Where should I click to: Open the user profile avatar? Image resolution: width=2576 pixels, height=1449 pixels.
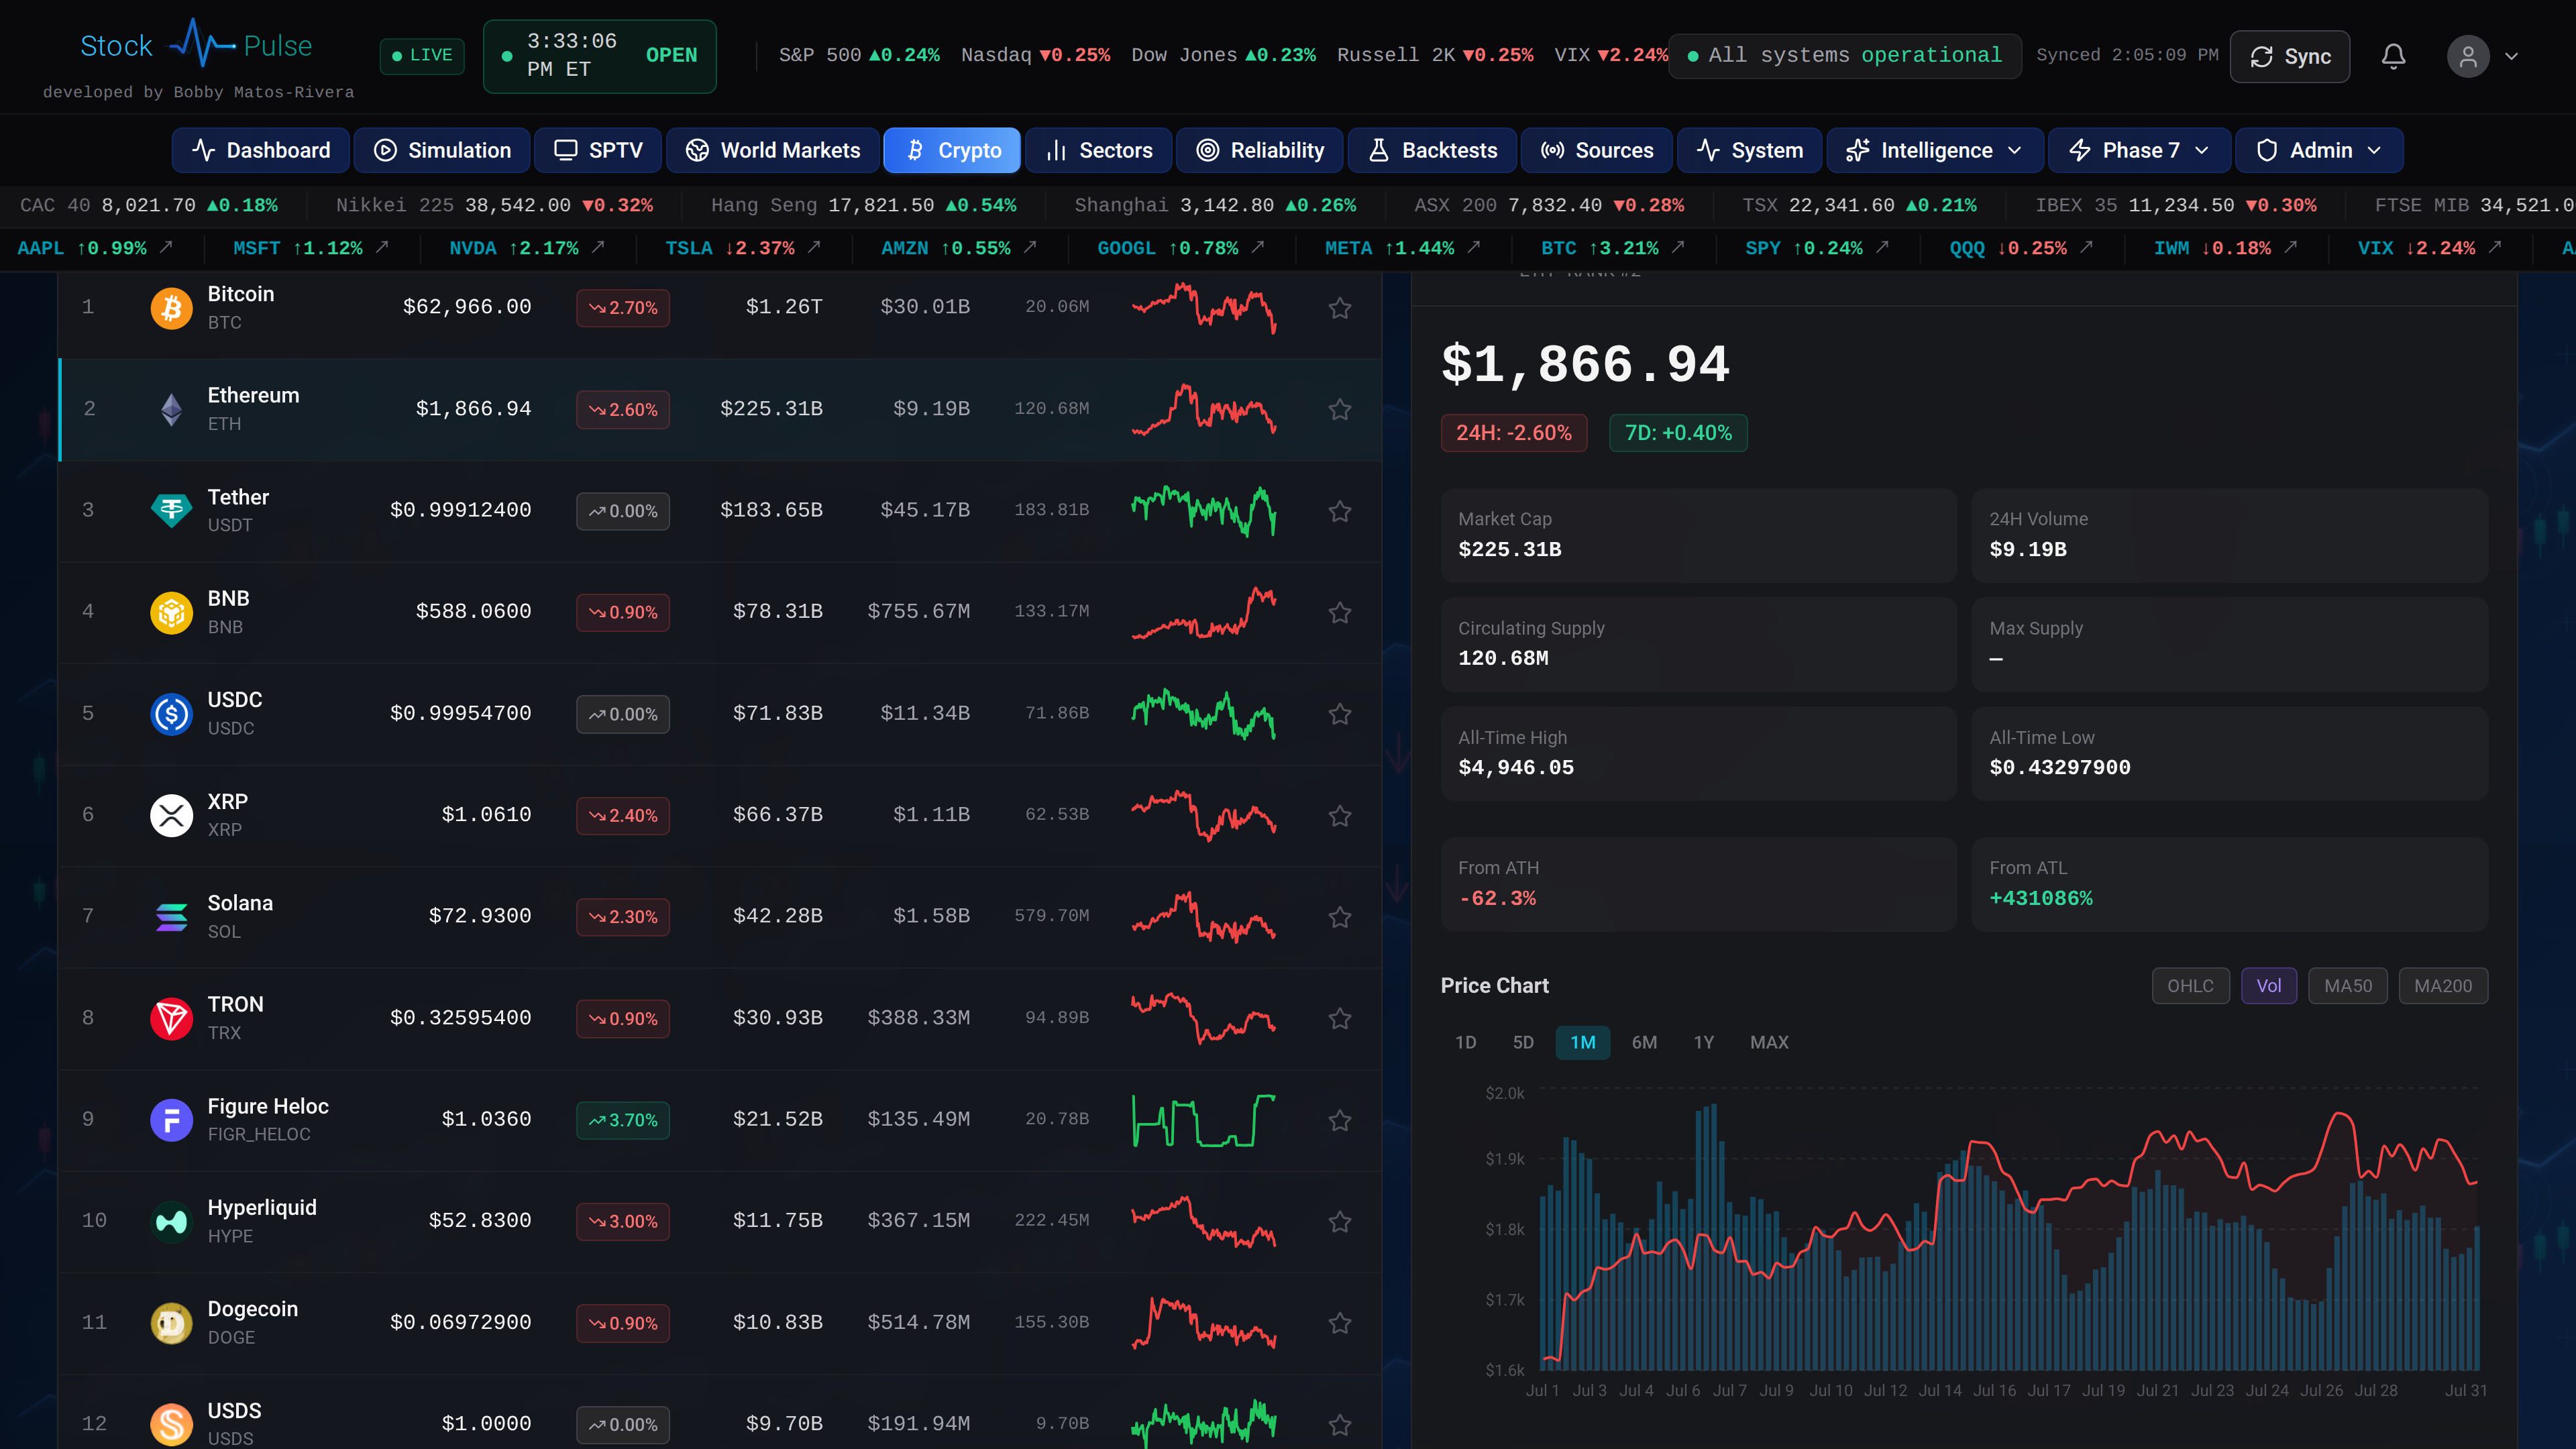tap(2467, 56)
